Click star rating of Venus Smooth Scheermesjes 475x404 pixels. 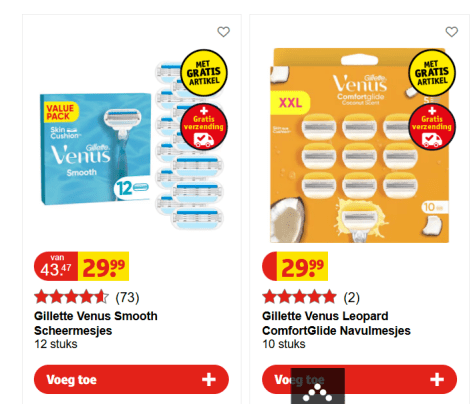71,297
